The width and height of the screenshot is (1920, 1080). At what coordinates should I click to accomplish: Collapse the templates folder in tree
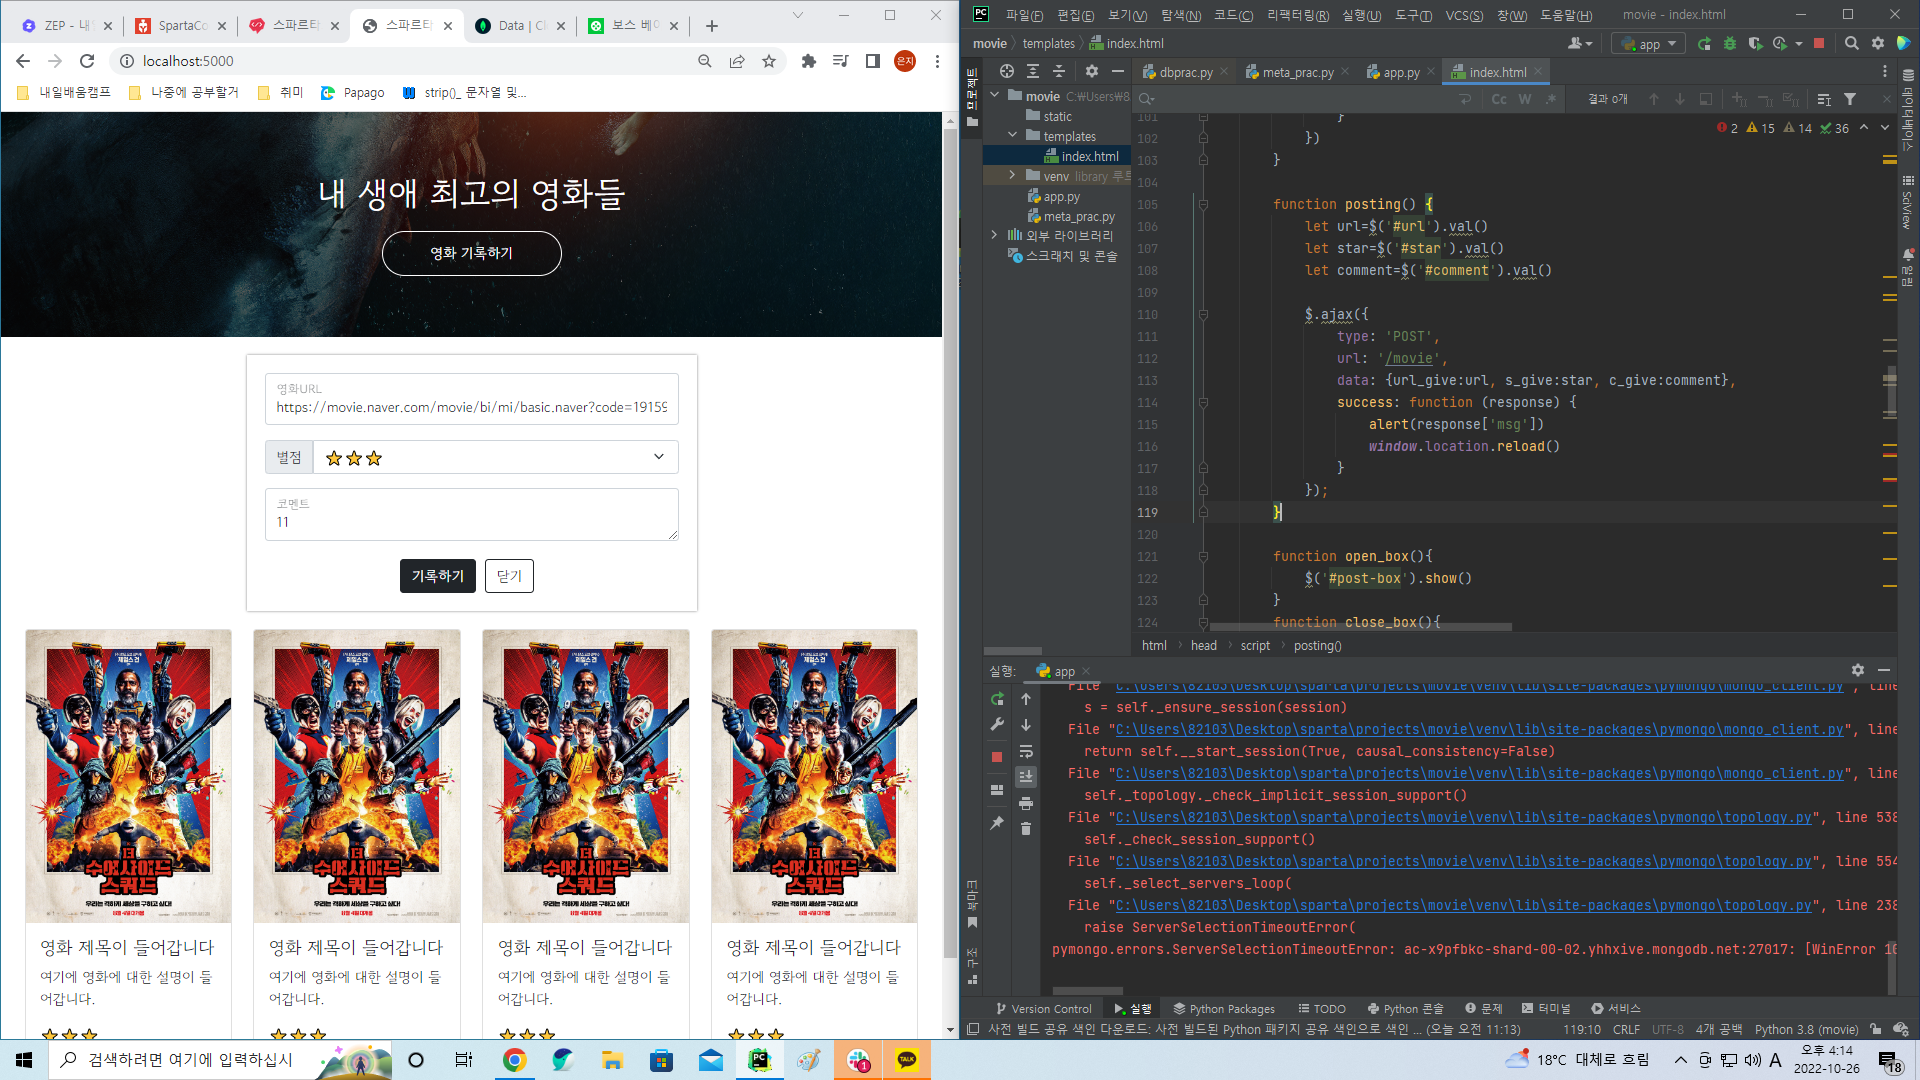pos(1012,136)
